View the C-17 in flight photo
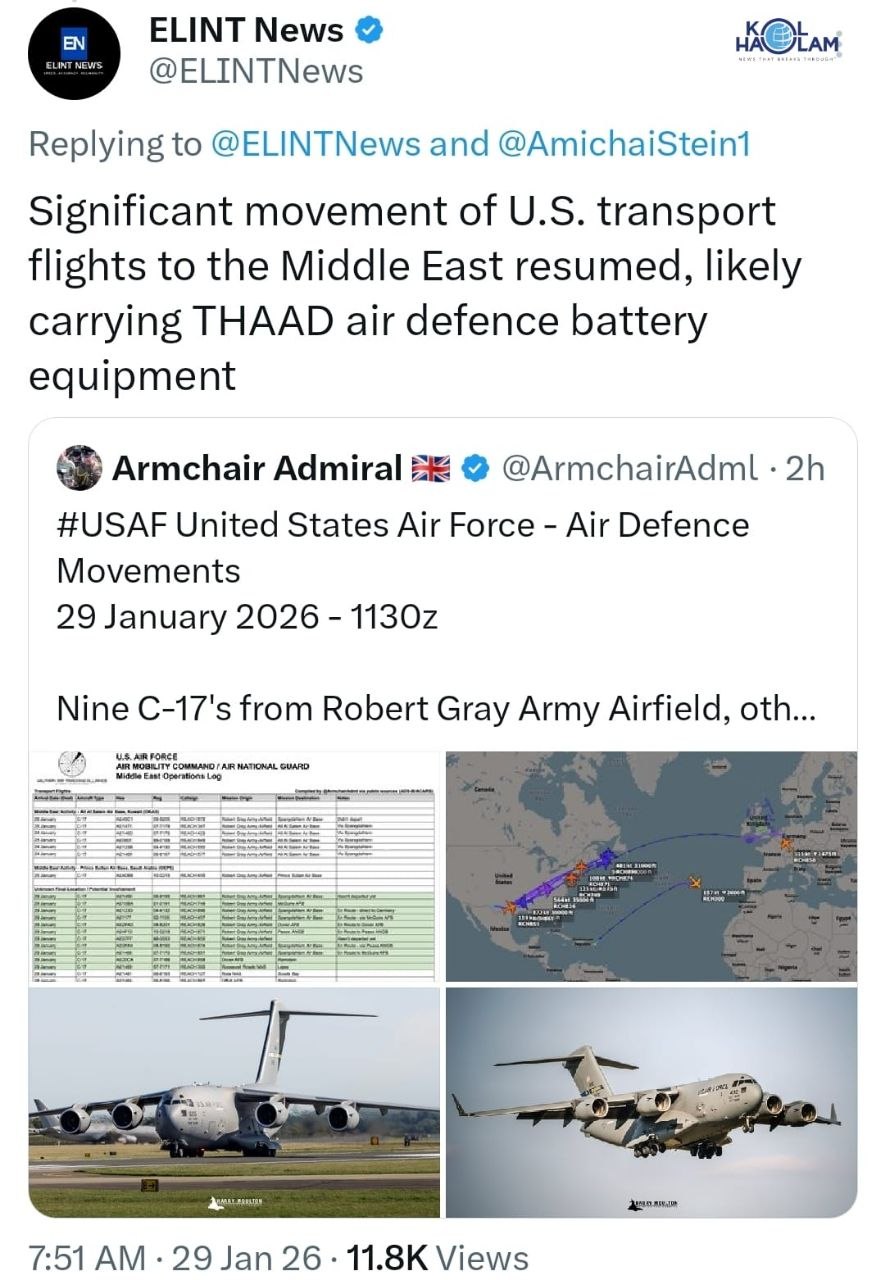885x1280 pixels. [x=651, y=1102]
